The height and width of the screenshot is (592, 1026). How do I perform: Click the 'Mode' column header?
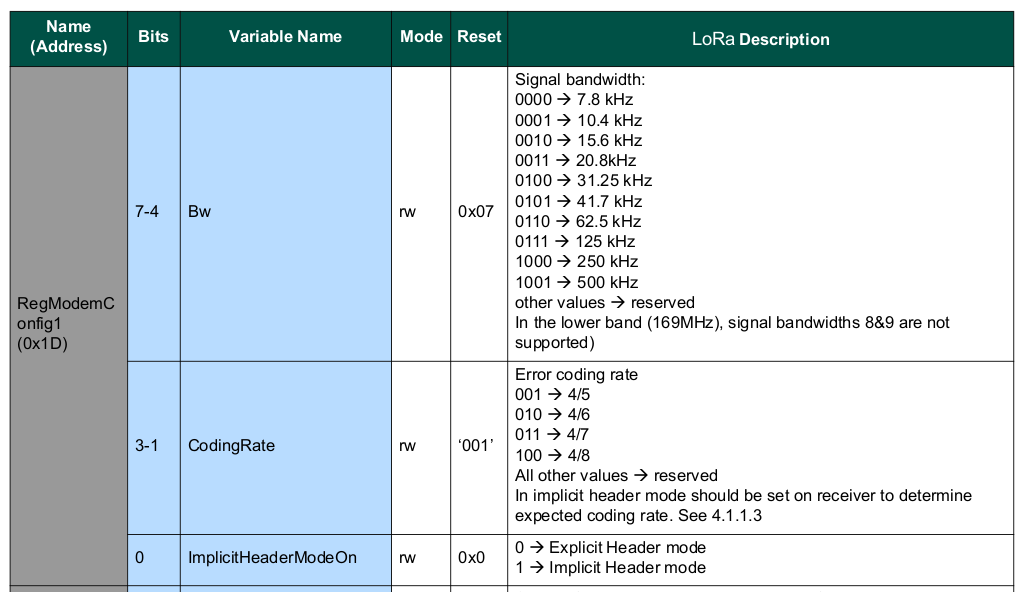click(x=421, y=37)
